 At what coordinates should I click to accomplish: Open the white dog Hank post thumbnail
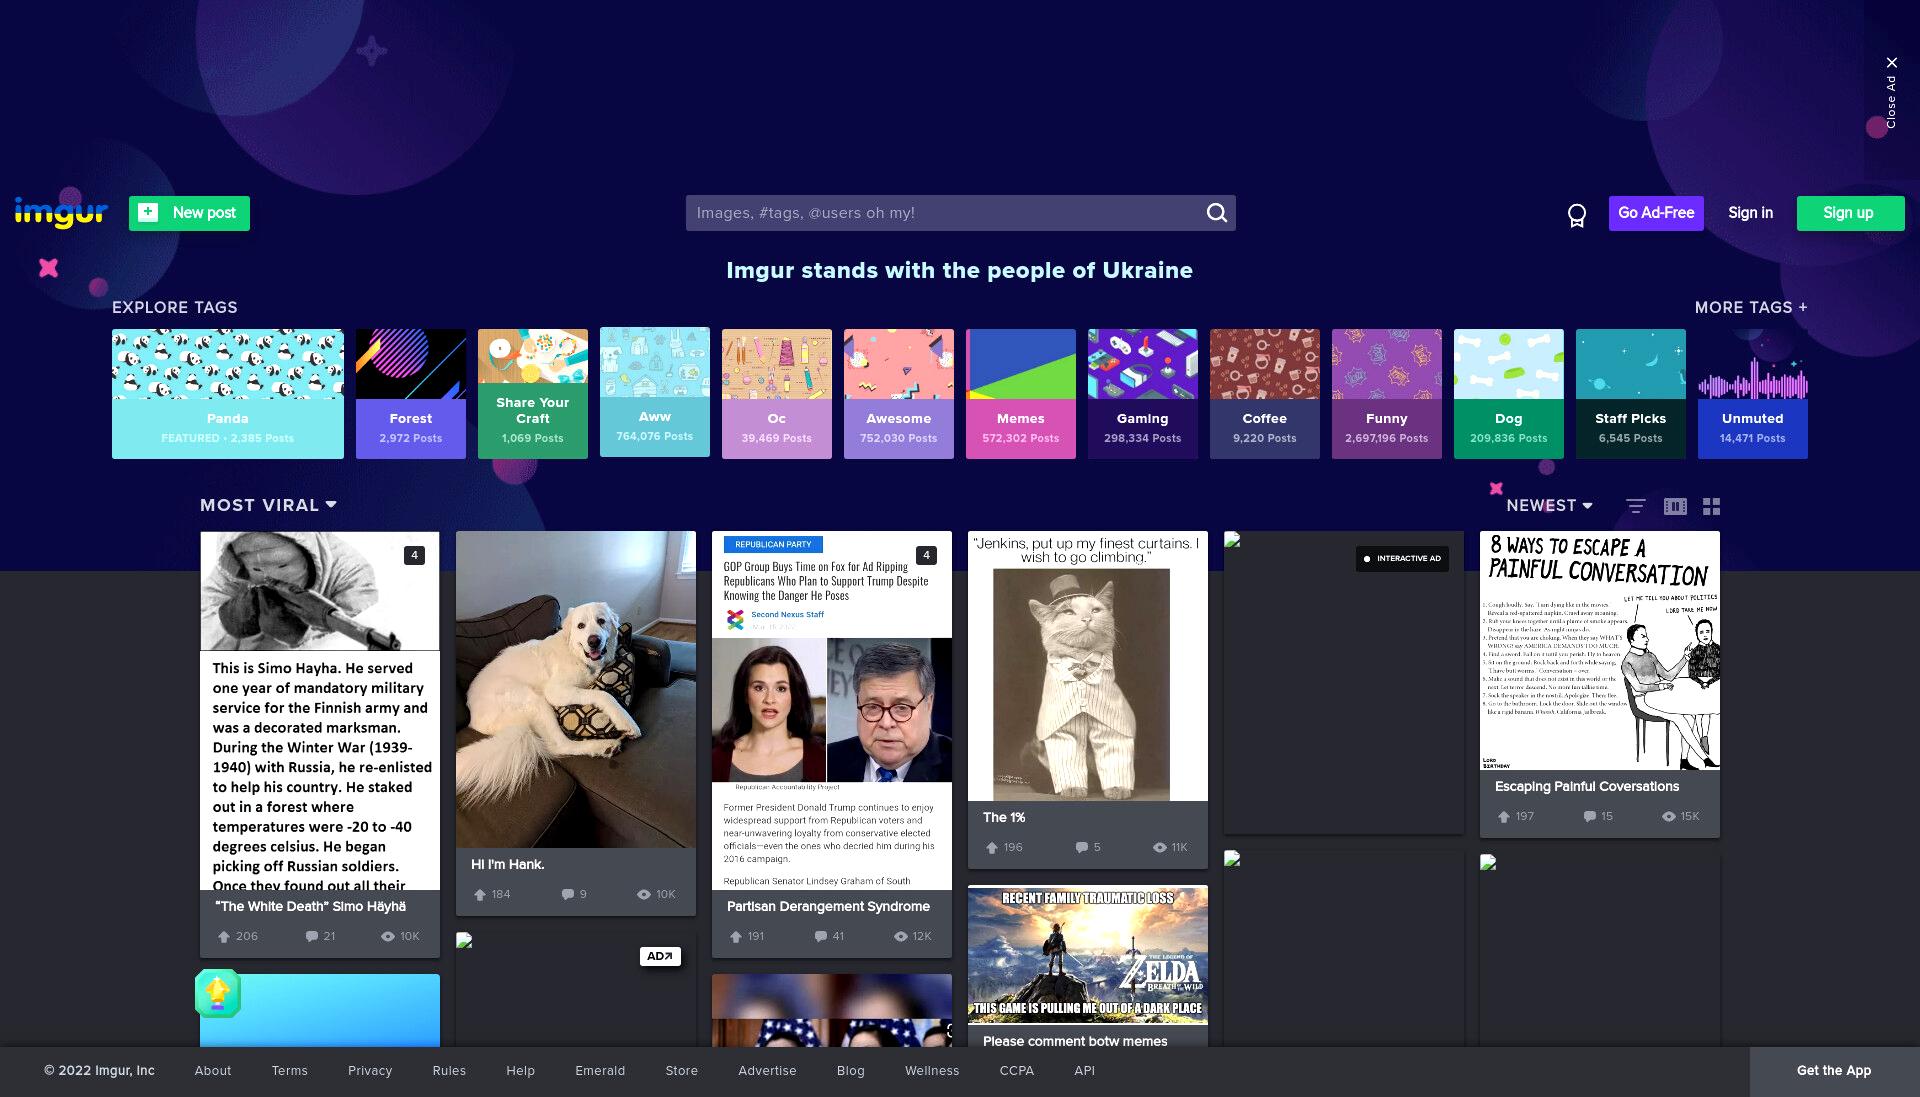coord(576,690)
